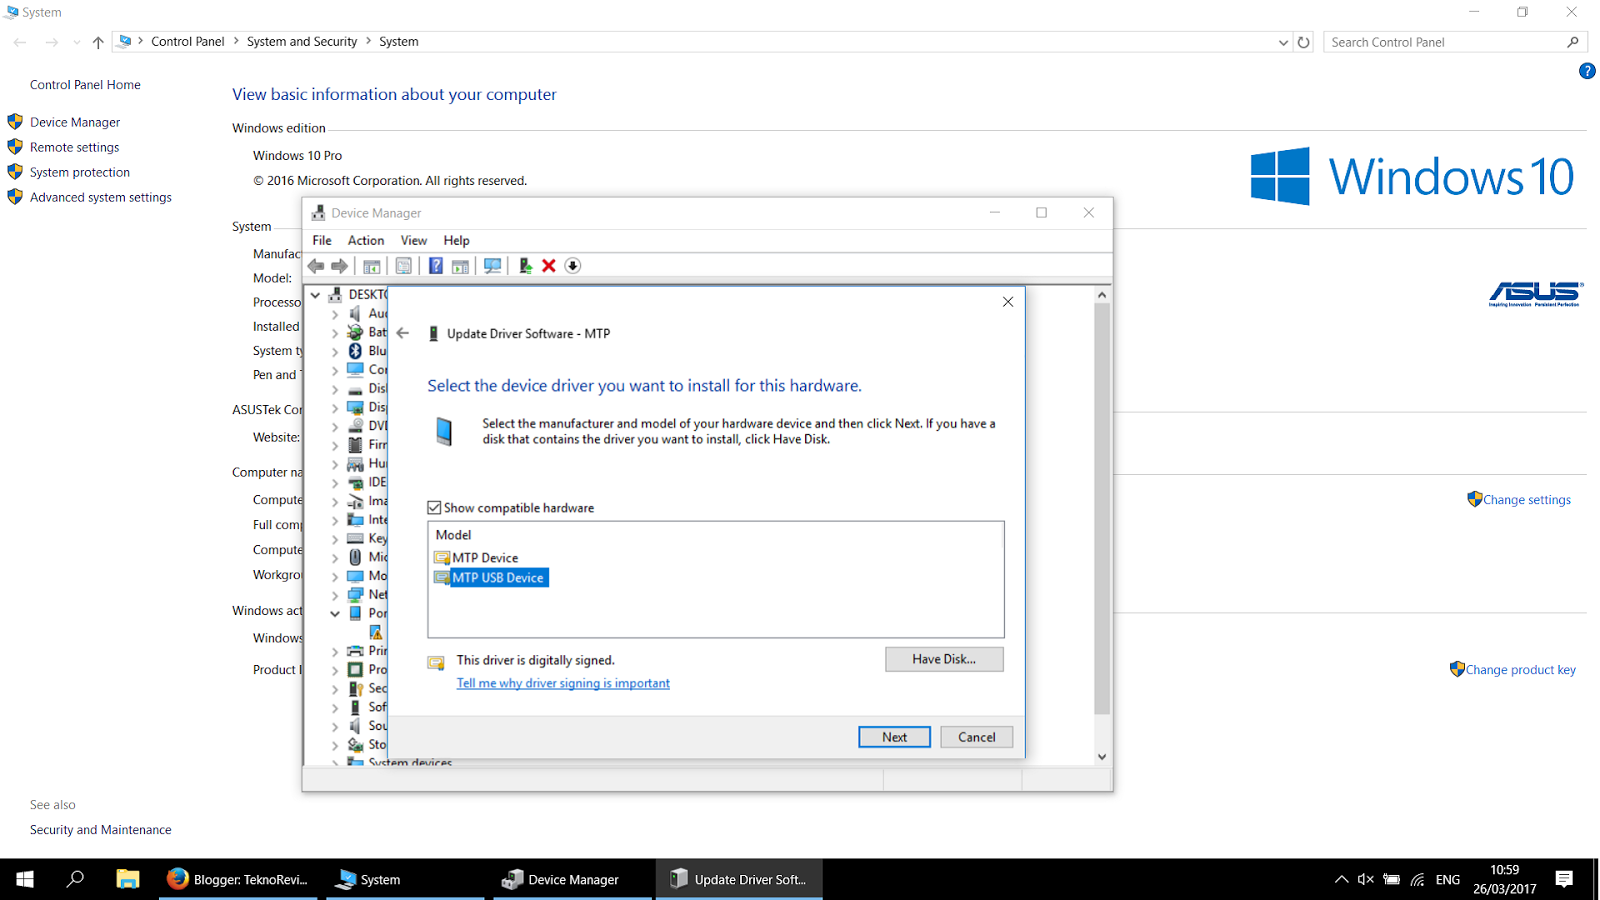Click the red X Uninstall device toolbar icon
The height and width of the screenshot is (900, 1600).
[x=549, y=265]
